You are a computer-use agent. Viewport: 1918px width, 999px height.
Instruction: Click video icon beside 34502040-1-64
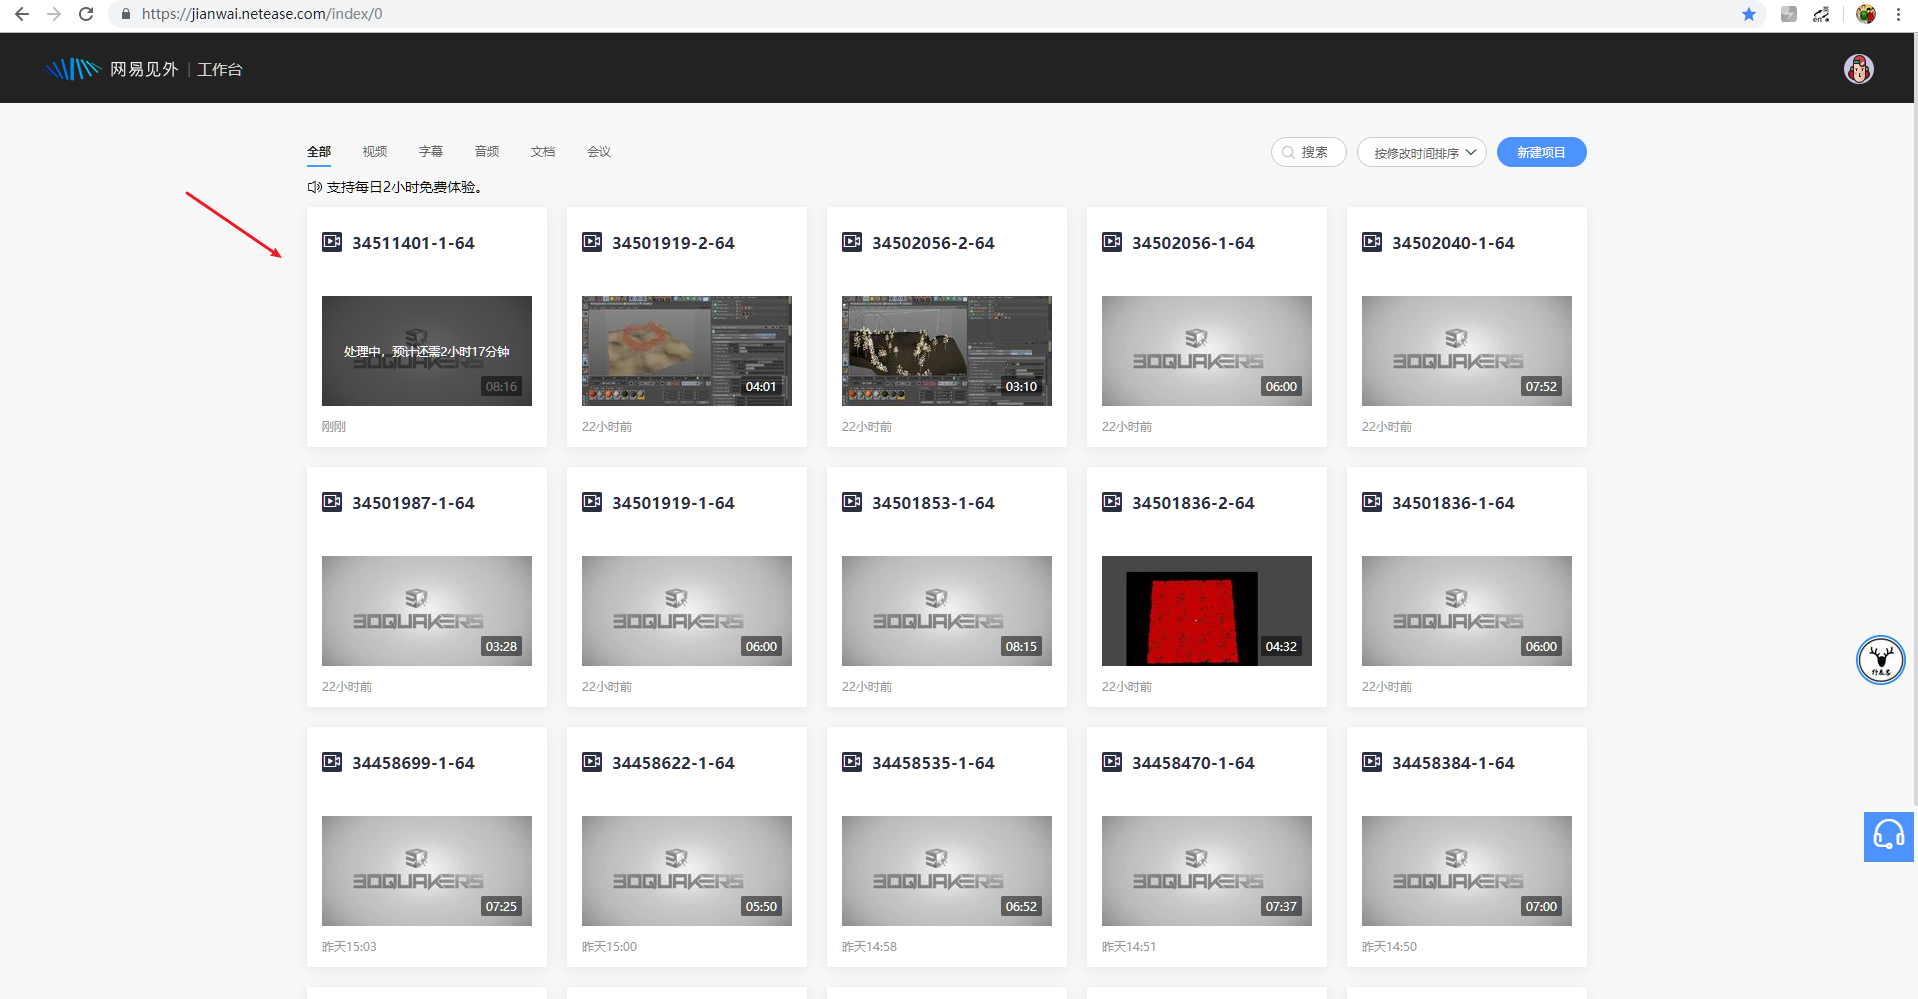1372,242
